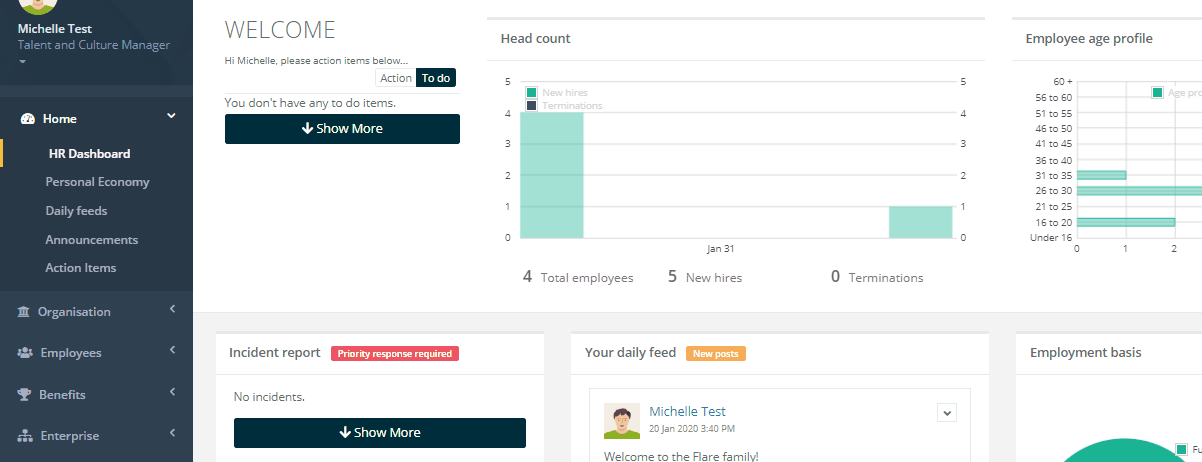
Task: Click the Jan 31 axis label
Action: pyautogui.click(x=720, y=249)
